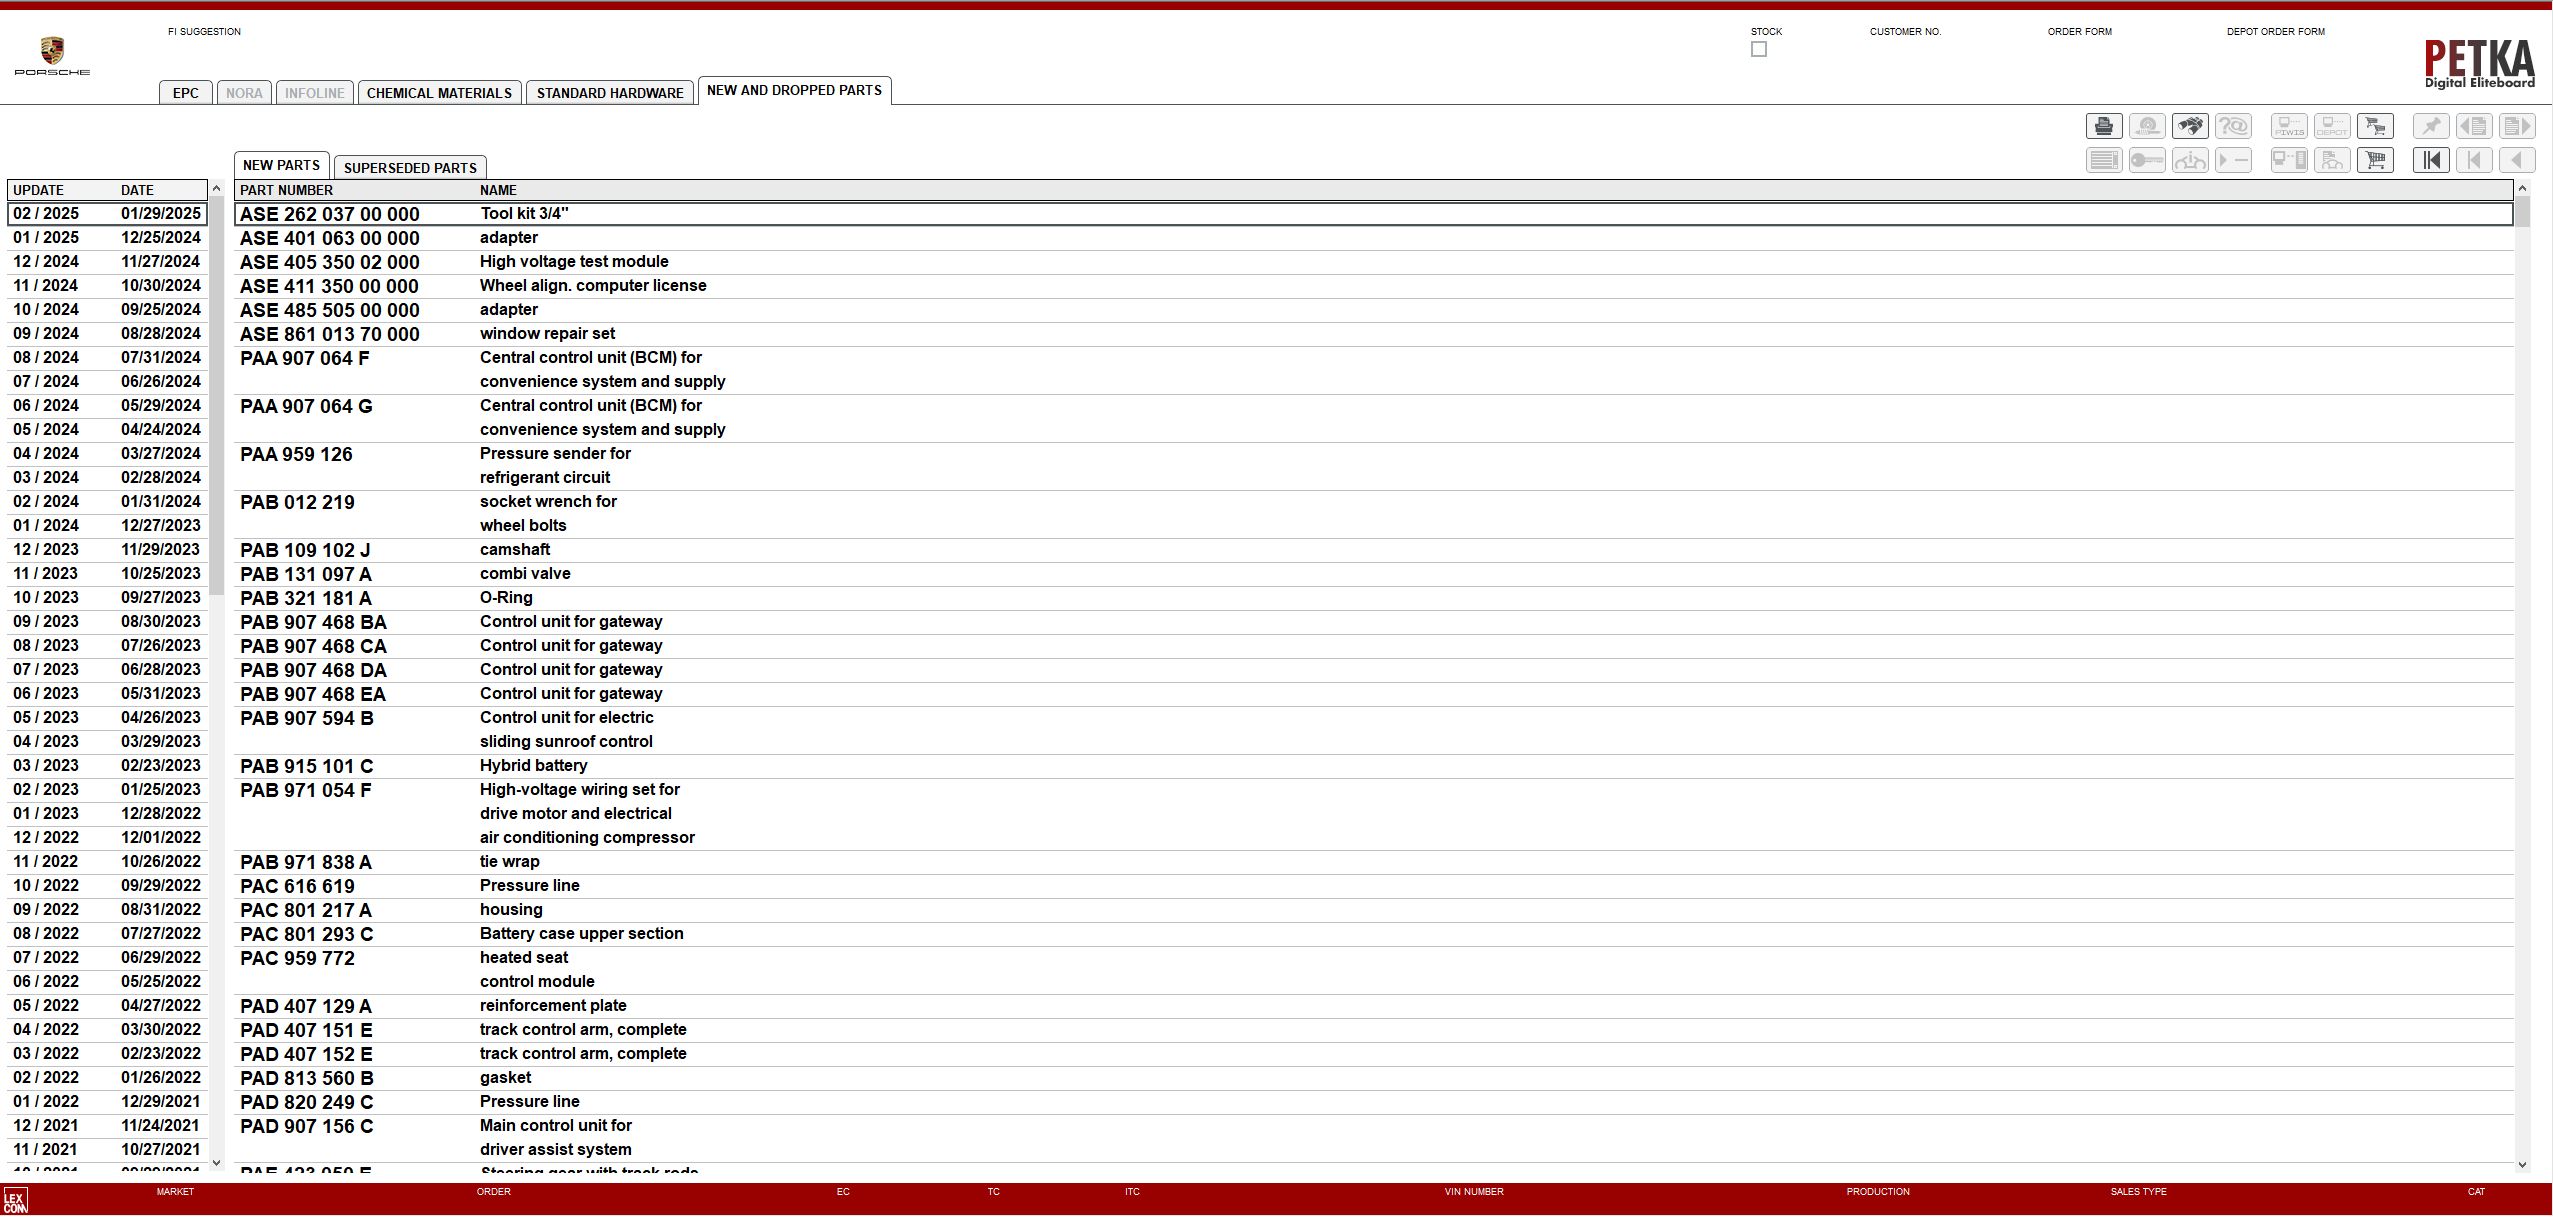Switch to the EPC tab
2553x1217 pixels.
[x=185, y=92]
